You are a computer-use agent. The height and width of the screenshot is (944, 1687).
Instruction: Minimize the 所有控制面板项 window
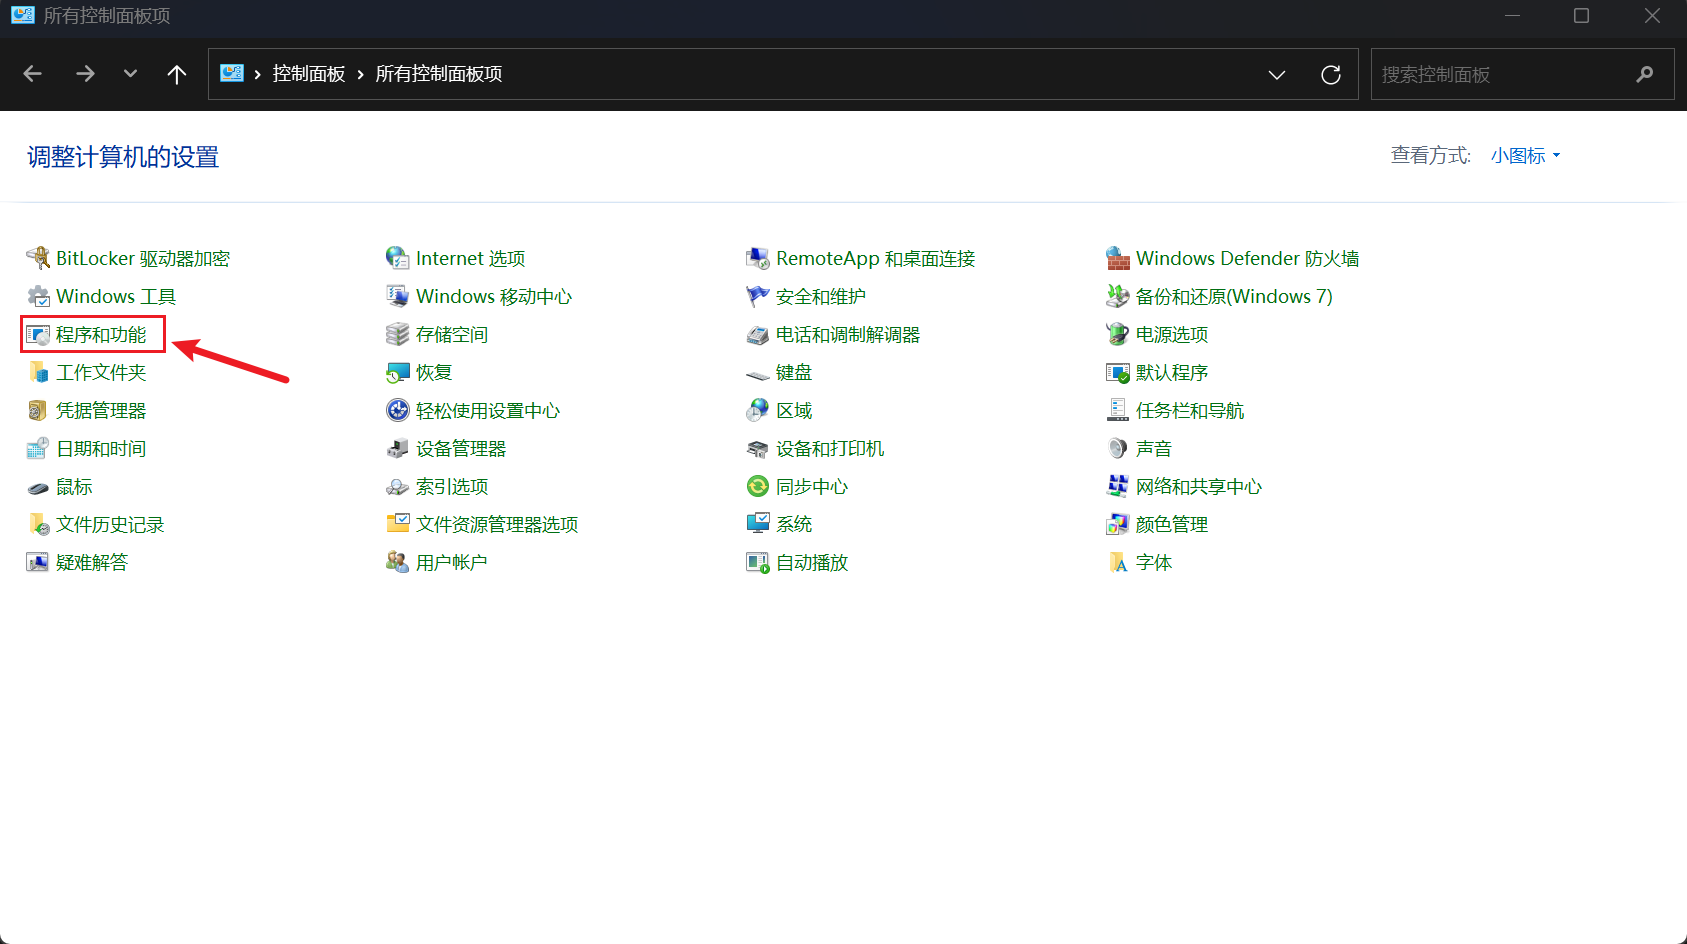pyautogui.click(x=1513, y=16)
